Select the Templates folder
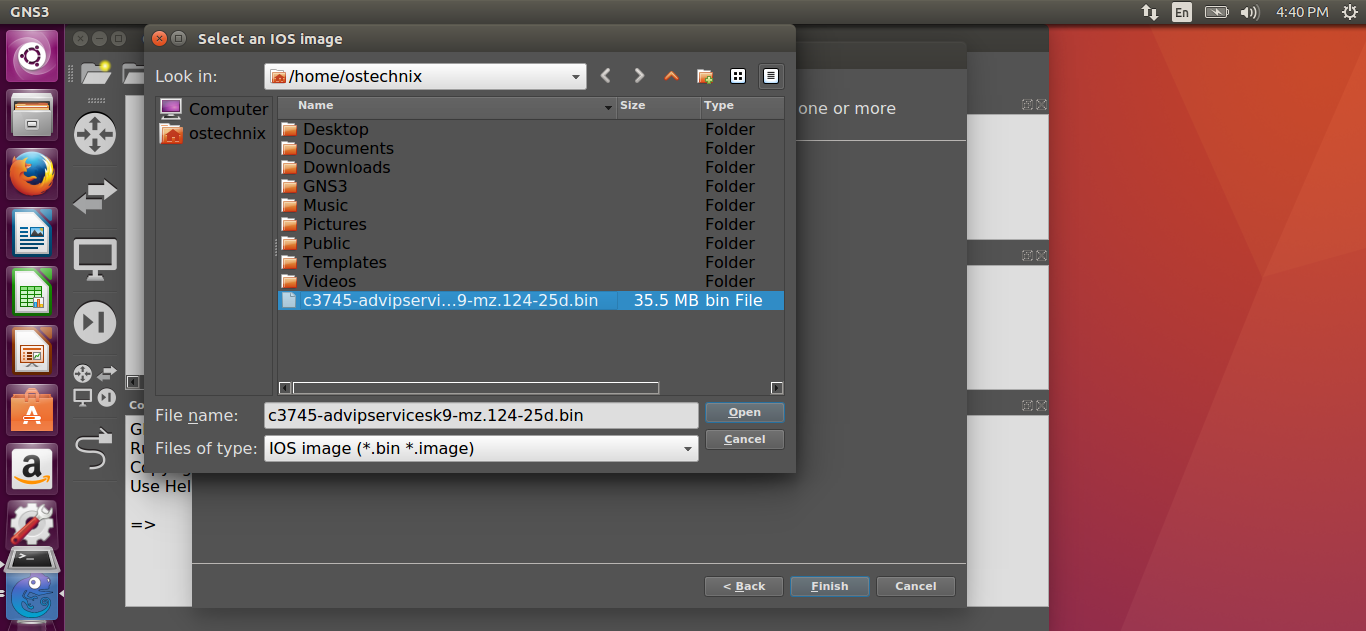The height and width of the screenshot is (631, 1366). 530,262
